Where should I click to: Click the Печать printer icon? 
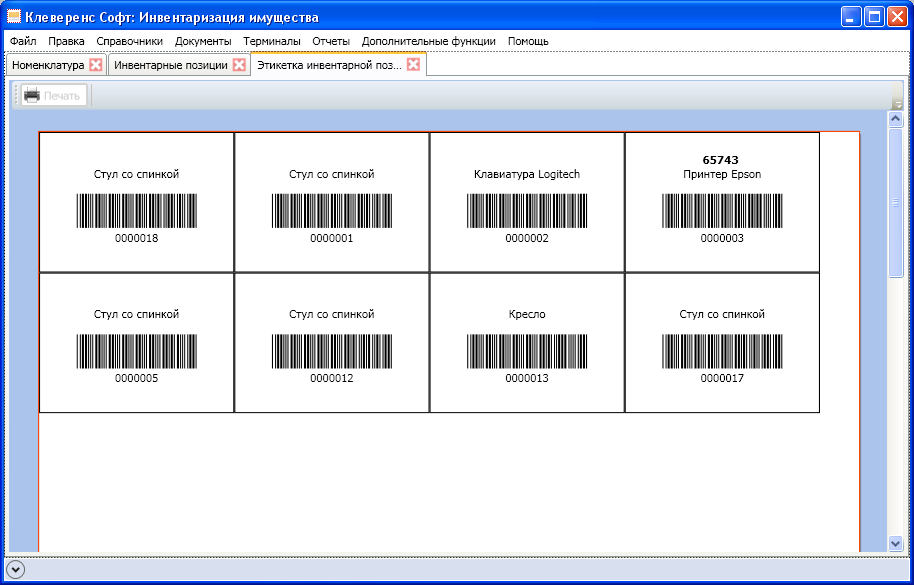pos(32,95)
